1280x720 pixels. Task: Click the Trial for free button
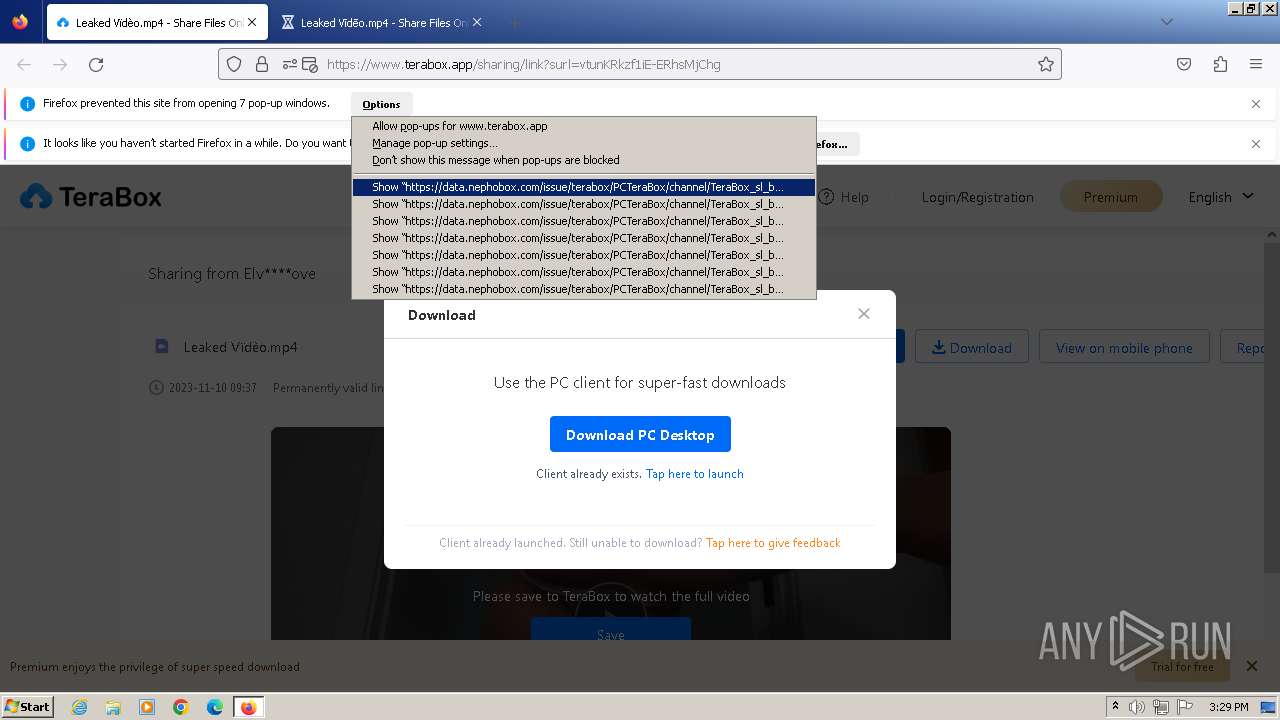pos(1182,667)
